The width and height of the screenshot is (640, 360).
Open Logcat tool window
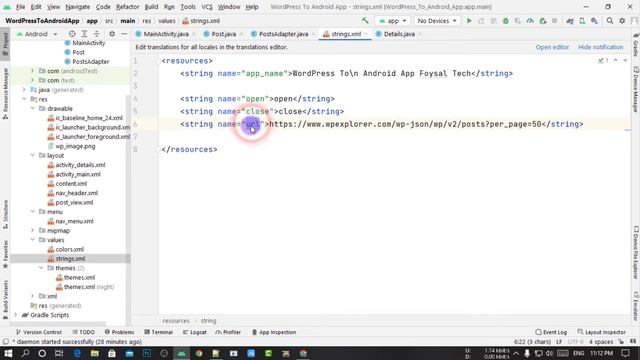click(x=195, y=332)
